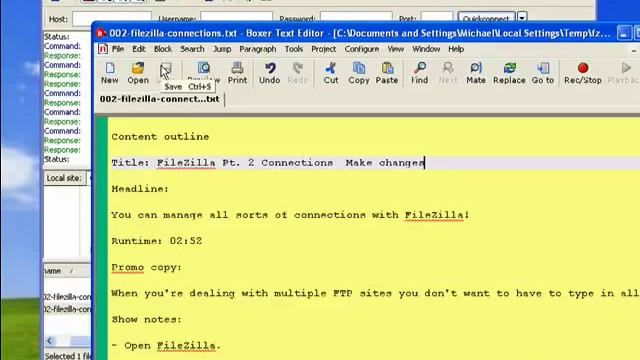Viewport: 640px width, 360px height.
Task: Click the Host input field in FileZilla
Action: click(x=111, y=18)
